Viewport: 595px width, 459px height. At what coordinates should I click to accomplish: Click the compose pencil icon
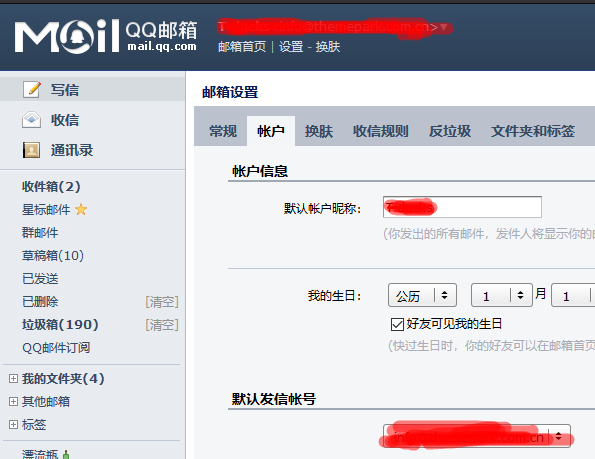(31, 90)
